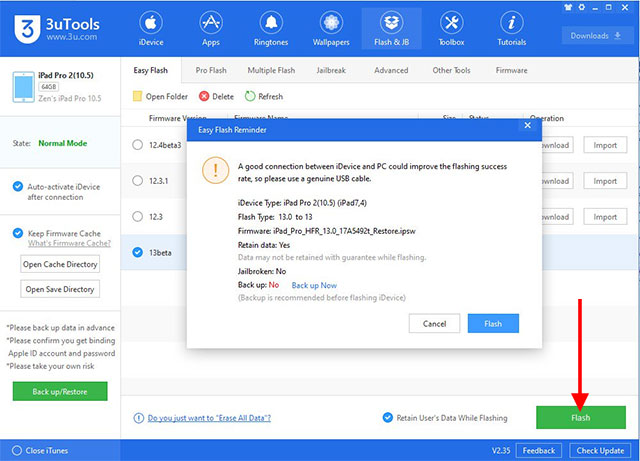Click the Back up Now link
This screenshot has width=640, height=461.
point(312,285)
